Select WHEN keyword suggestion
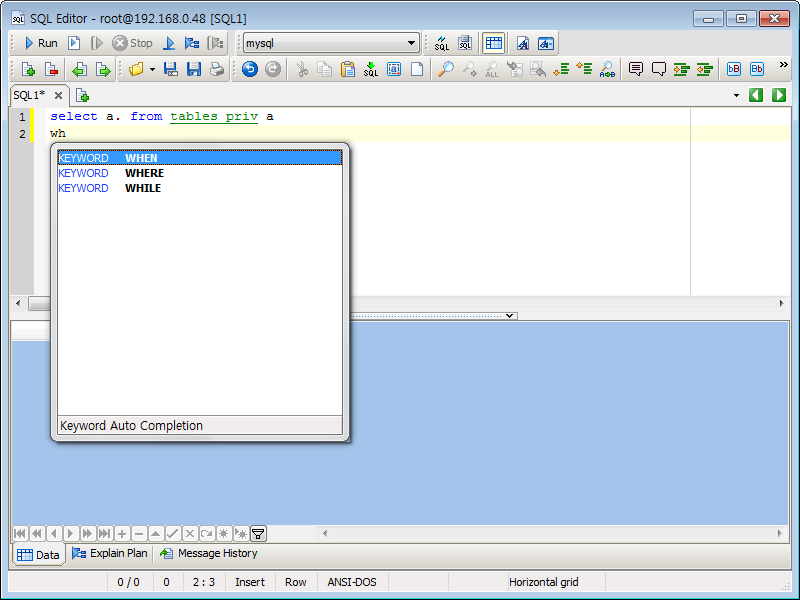800x600 pixels. coord(199,158)
